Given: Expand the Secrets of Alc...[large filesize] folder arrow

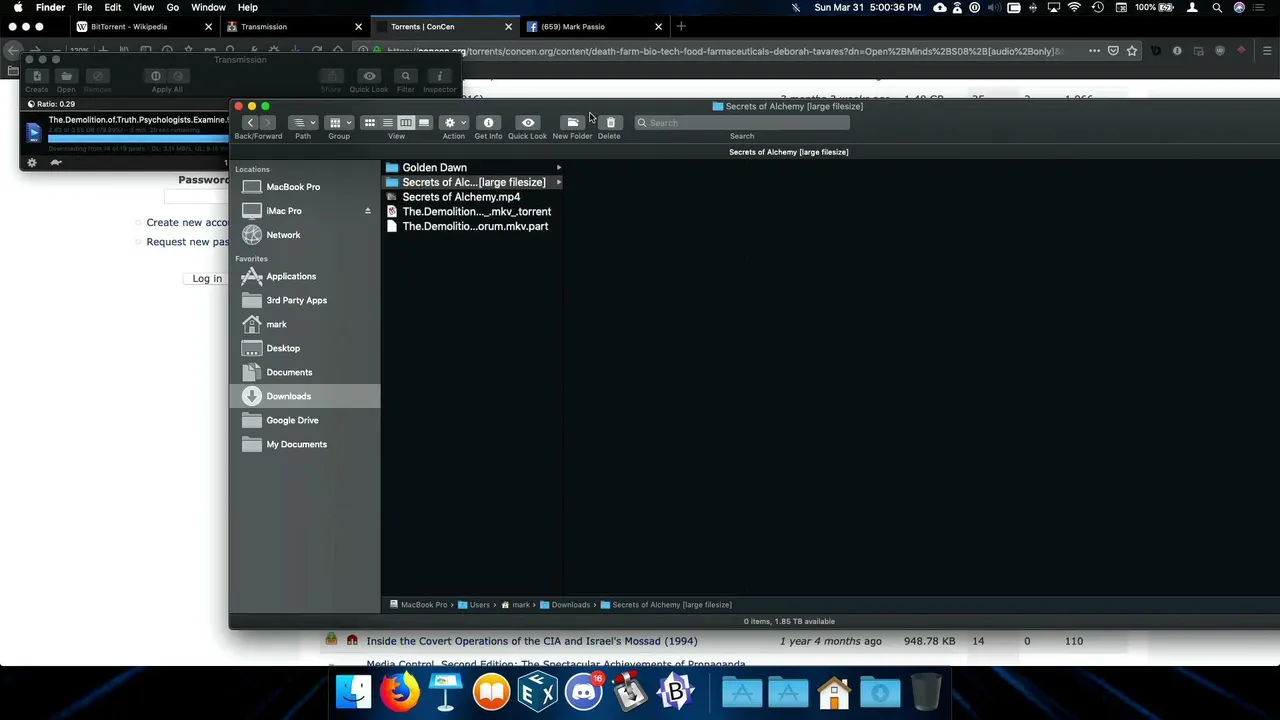Looking at the screenshot, I should click(559, 183).
